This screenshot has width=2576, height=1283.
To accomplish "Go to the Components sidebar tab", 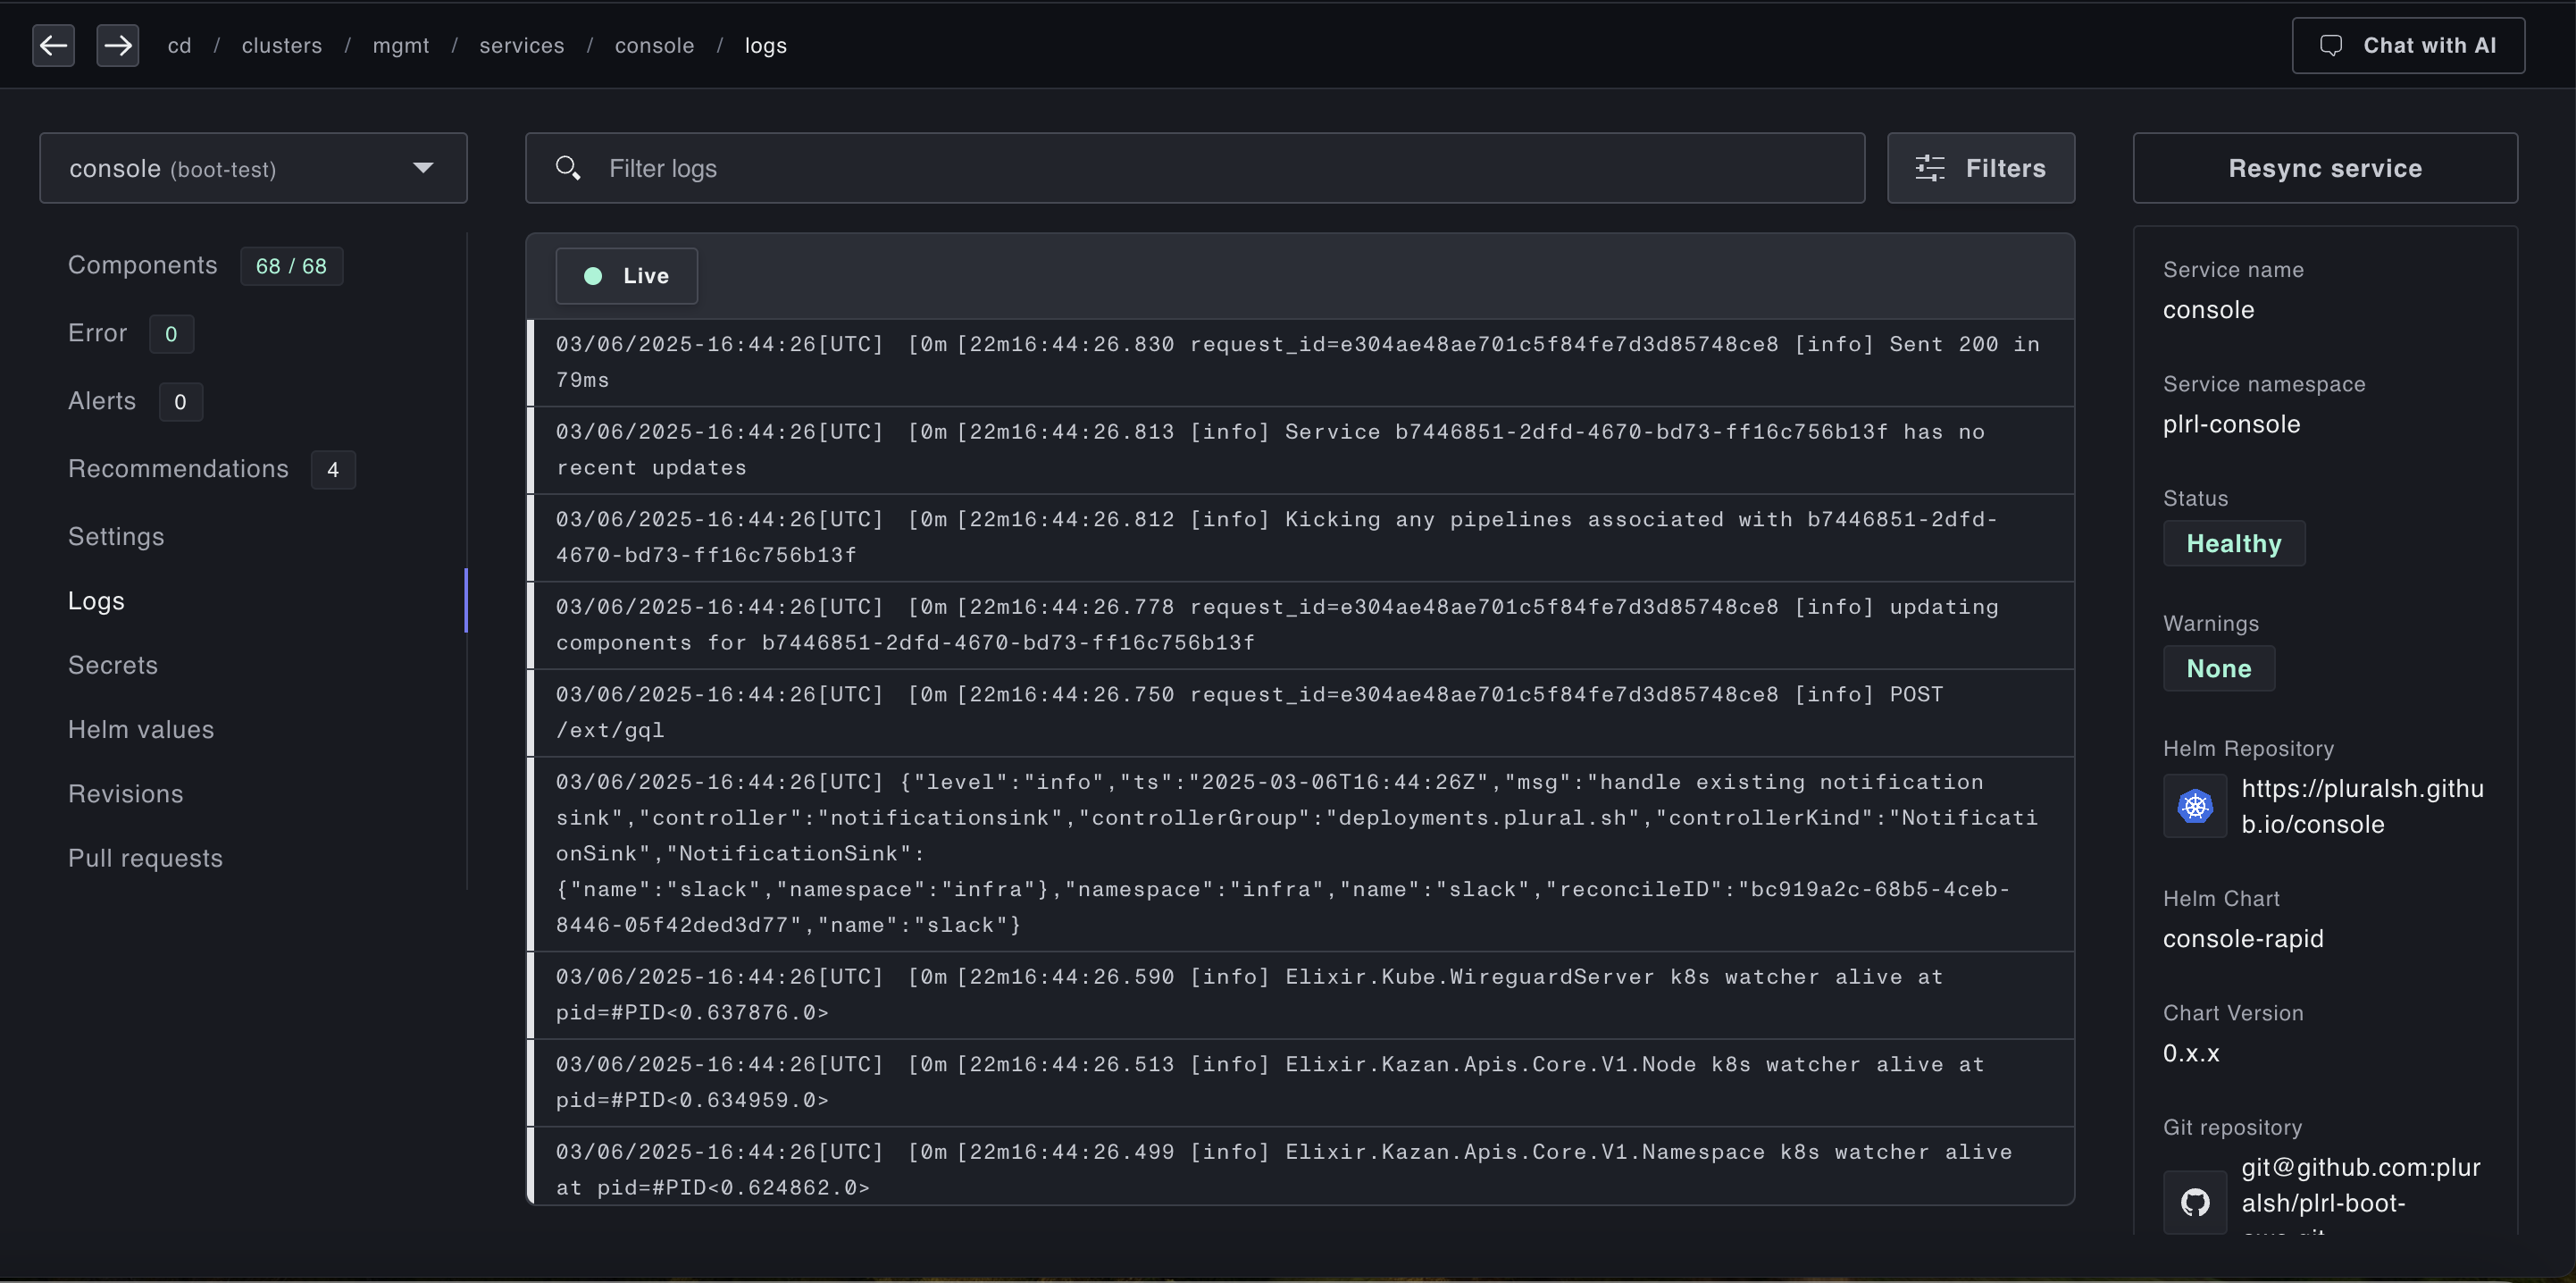I will (143, 265).
